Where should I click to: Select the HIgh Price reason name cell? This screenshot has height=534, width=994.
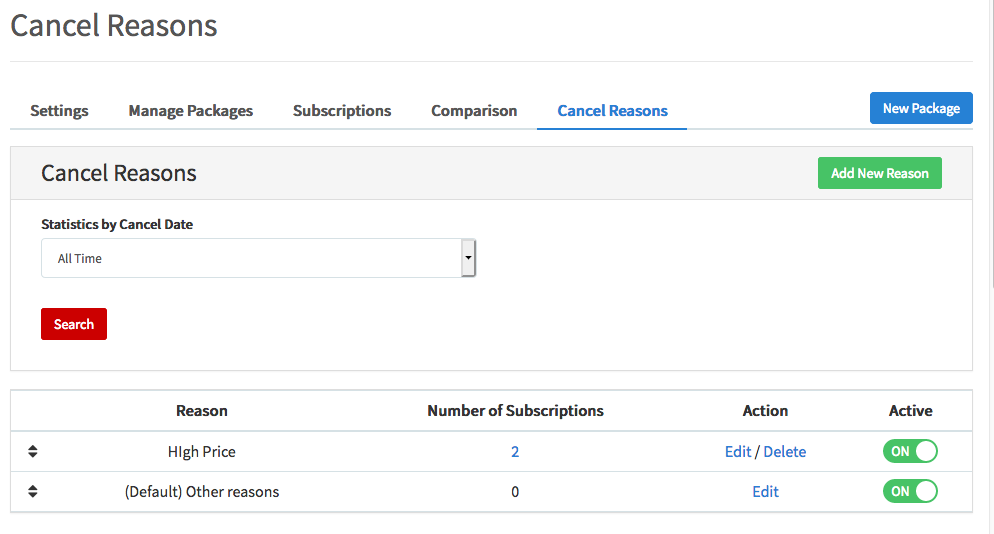pyautogui.click(x=202, y=452)
